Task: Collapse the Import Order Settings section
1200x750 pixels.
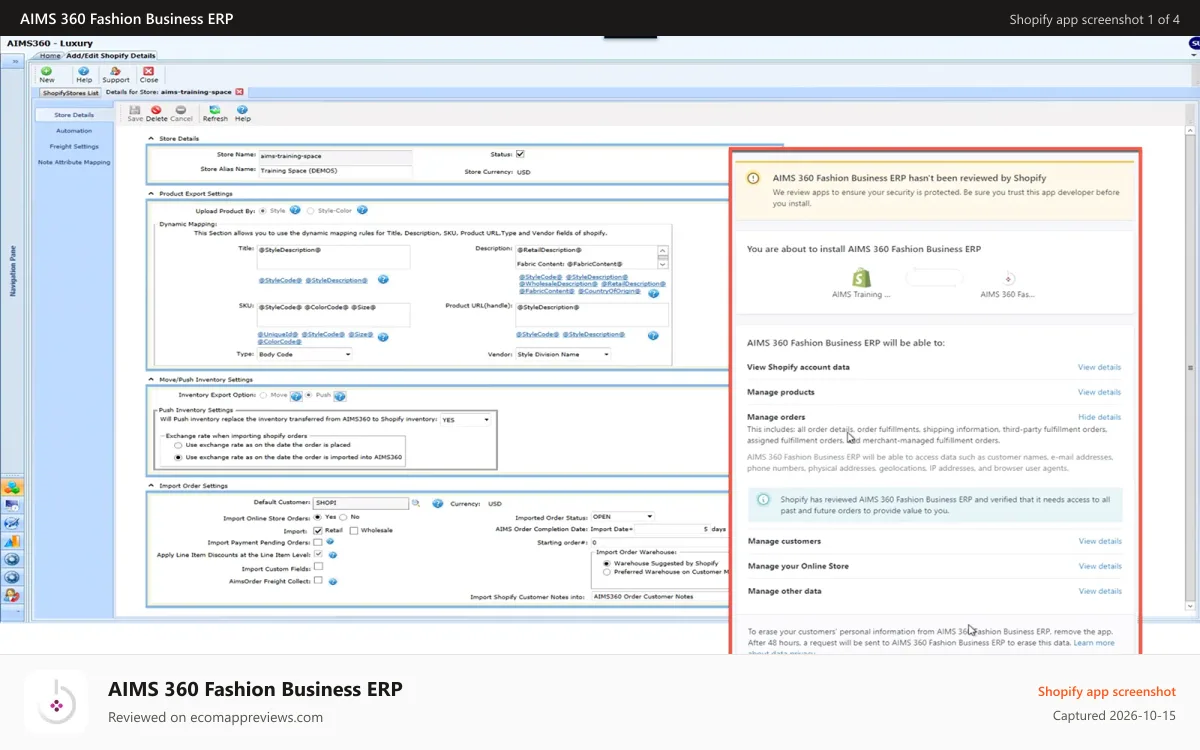Action: pos(151,486)
